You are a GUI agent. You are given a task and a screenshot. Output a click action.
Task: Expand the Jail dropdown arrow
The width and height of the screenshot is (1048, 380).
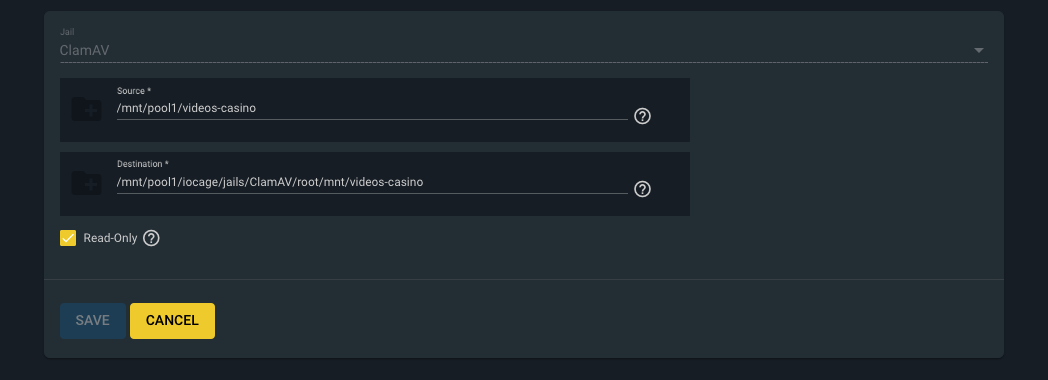(978, 50)
